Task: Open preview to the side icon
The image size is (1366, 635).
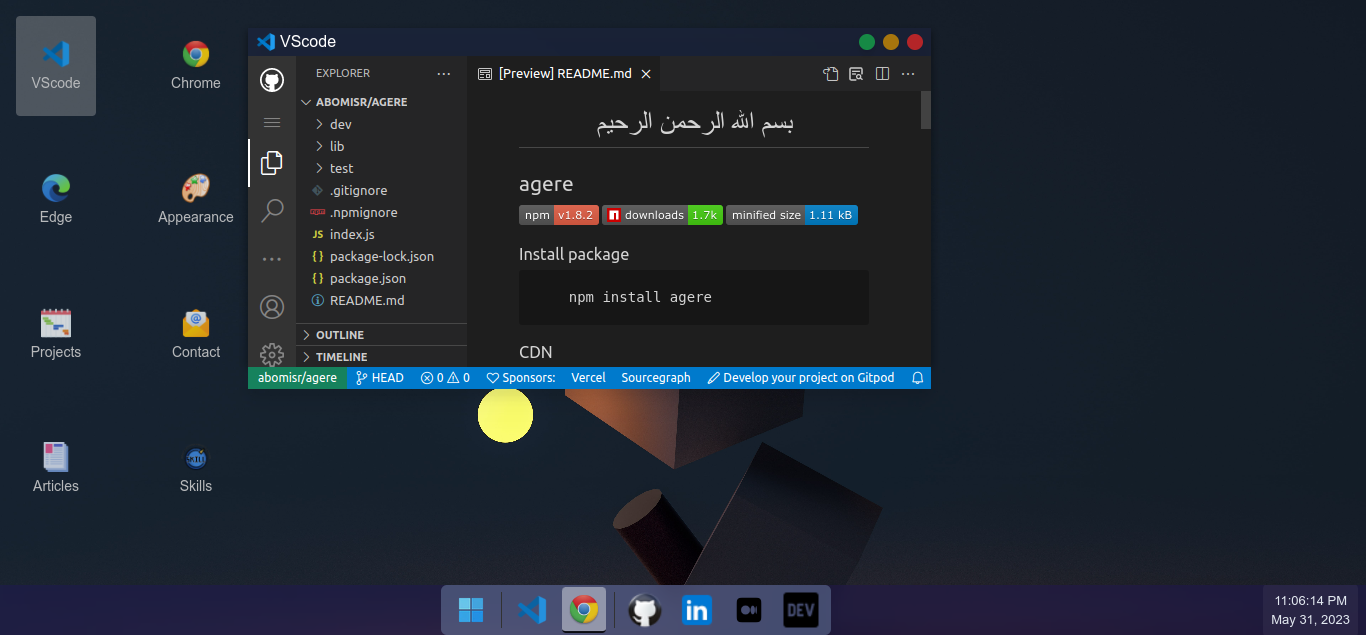Action: (856, 73)
